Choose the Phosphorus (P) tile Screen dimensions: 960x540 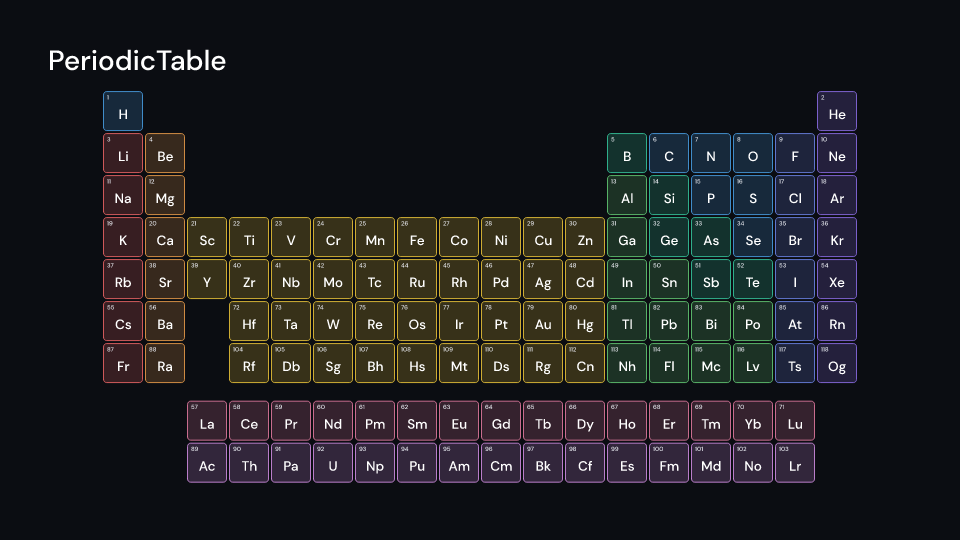(x=711, y=195)
